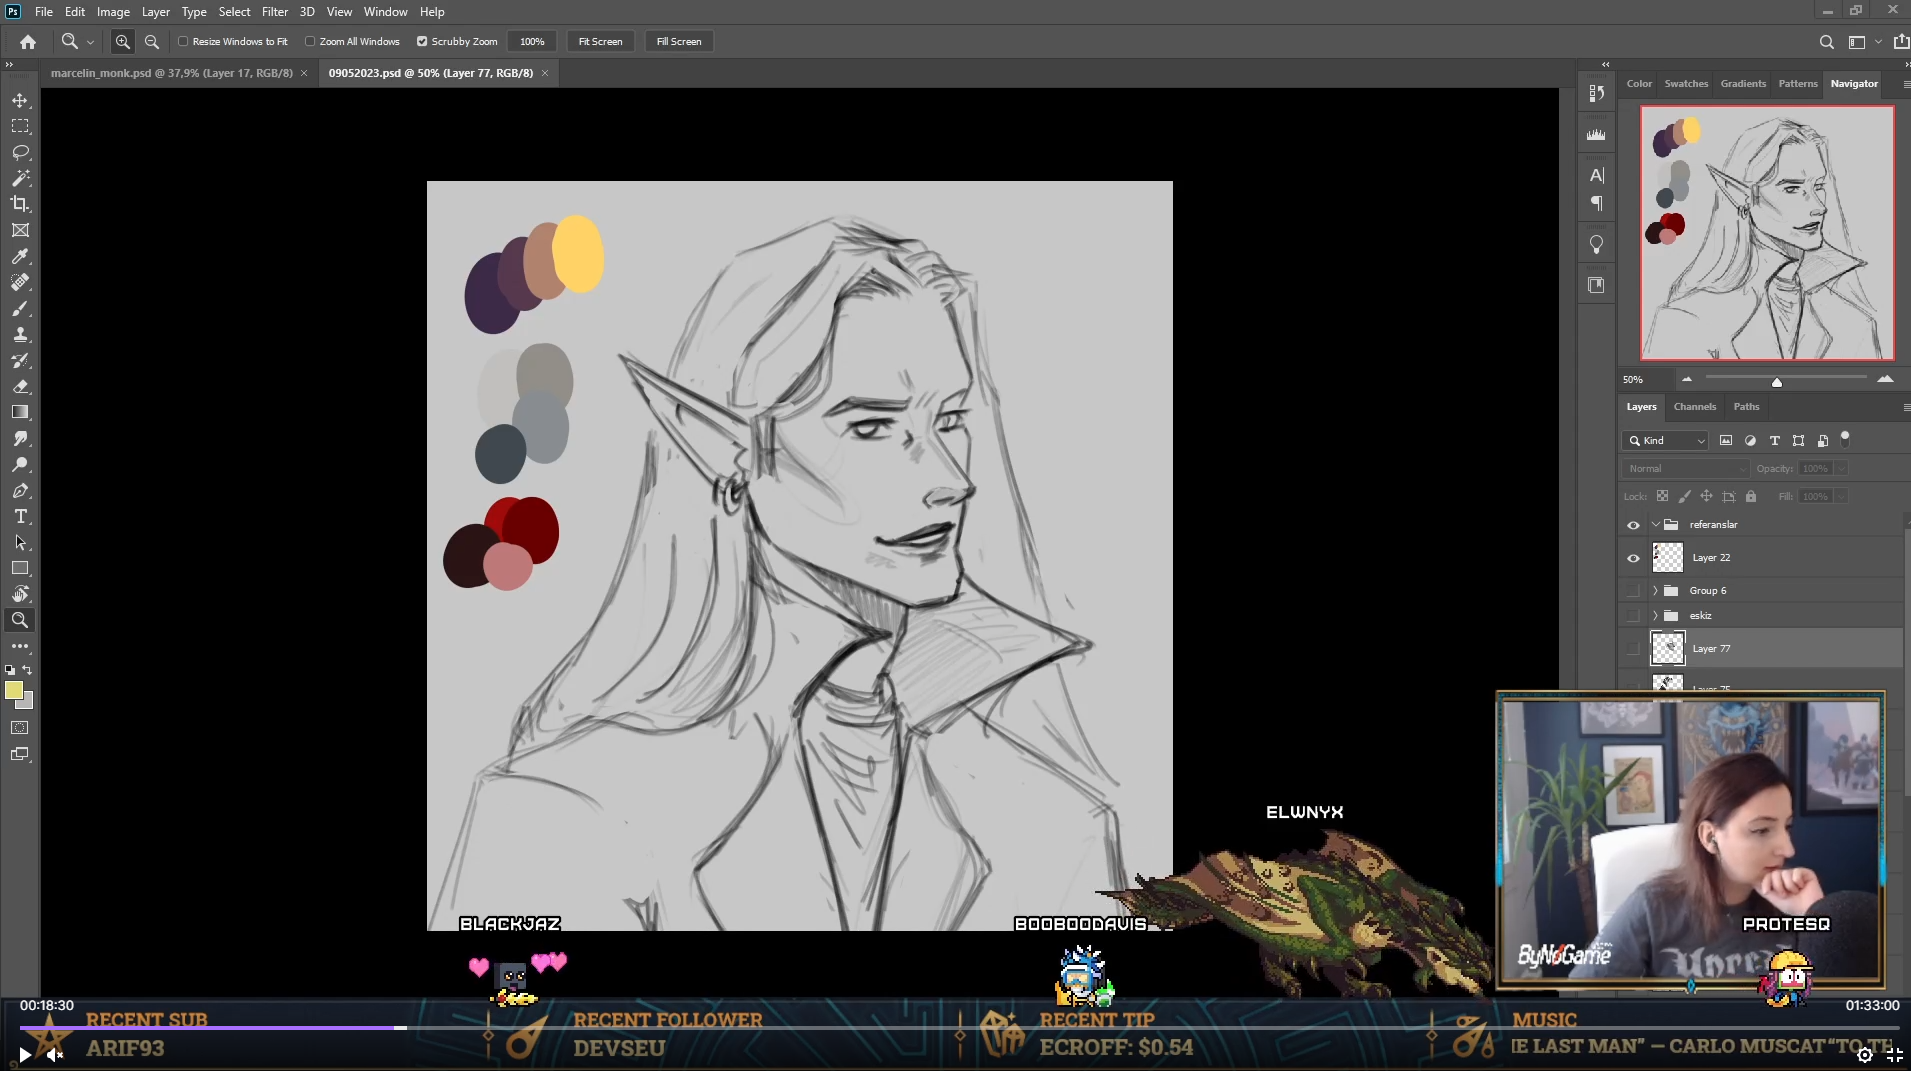Select the Dodge tool

[20, 464]
